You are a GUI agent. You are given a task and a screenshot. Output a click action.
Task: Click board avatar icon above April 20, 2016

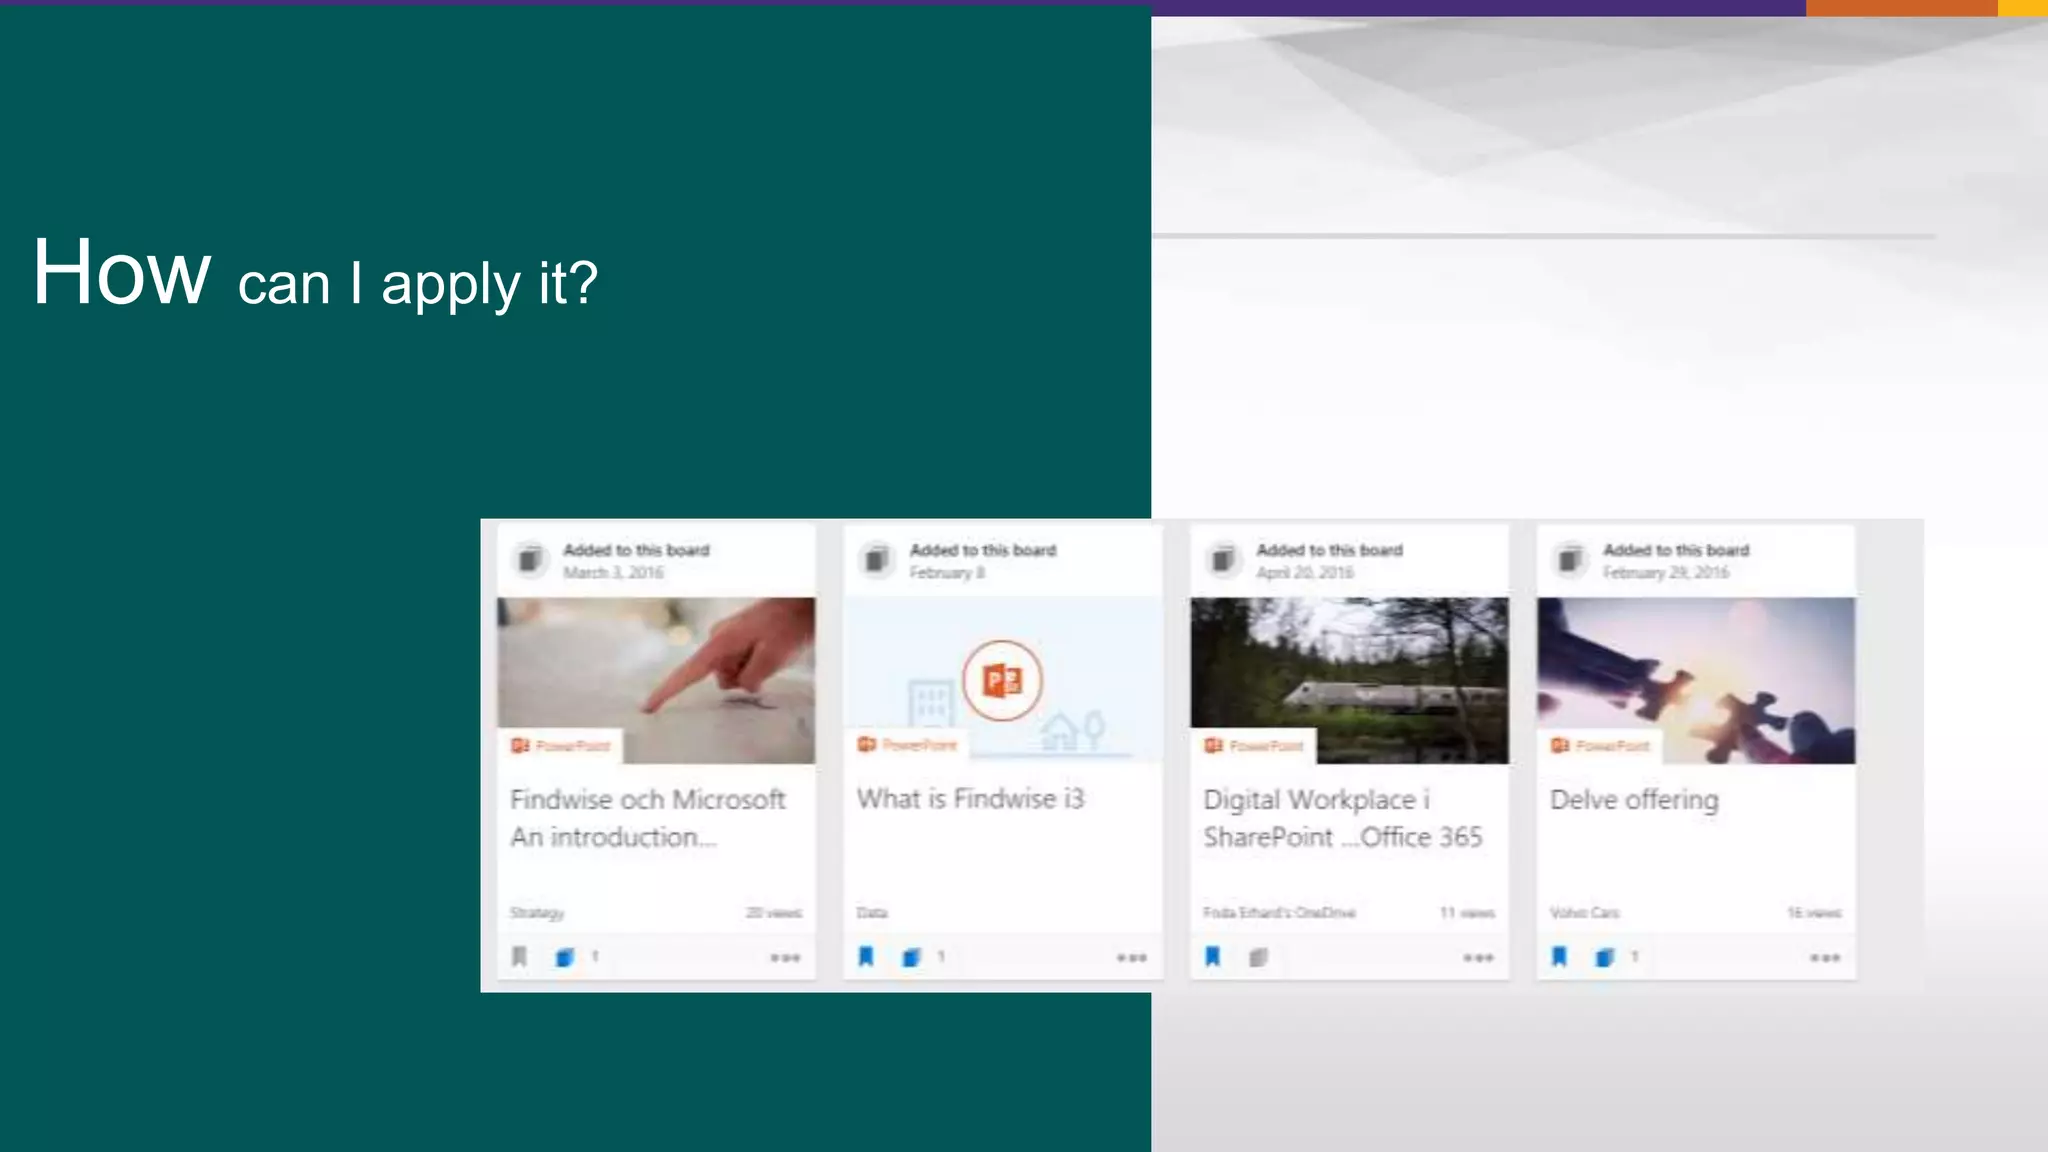click(x=1224, y=560)
